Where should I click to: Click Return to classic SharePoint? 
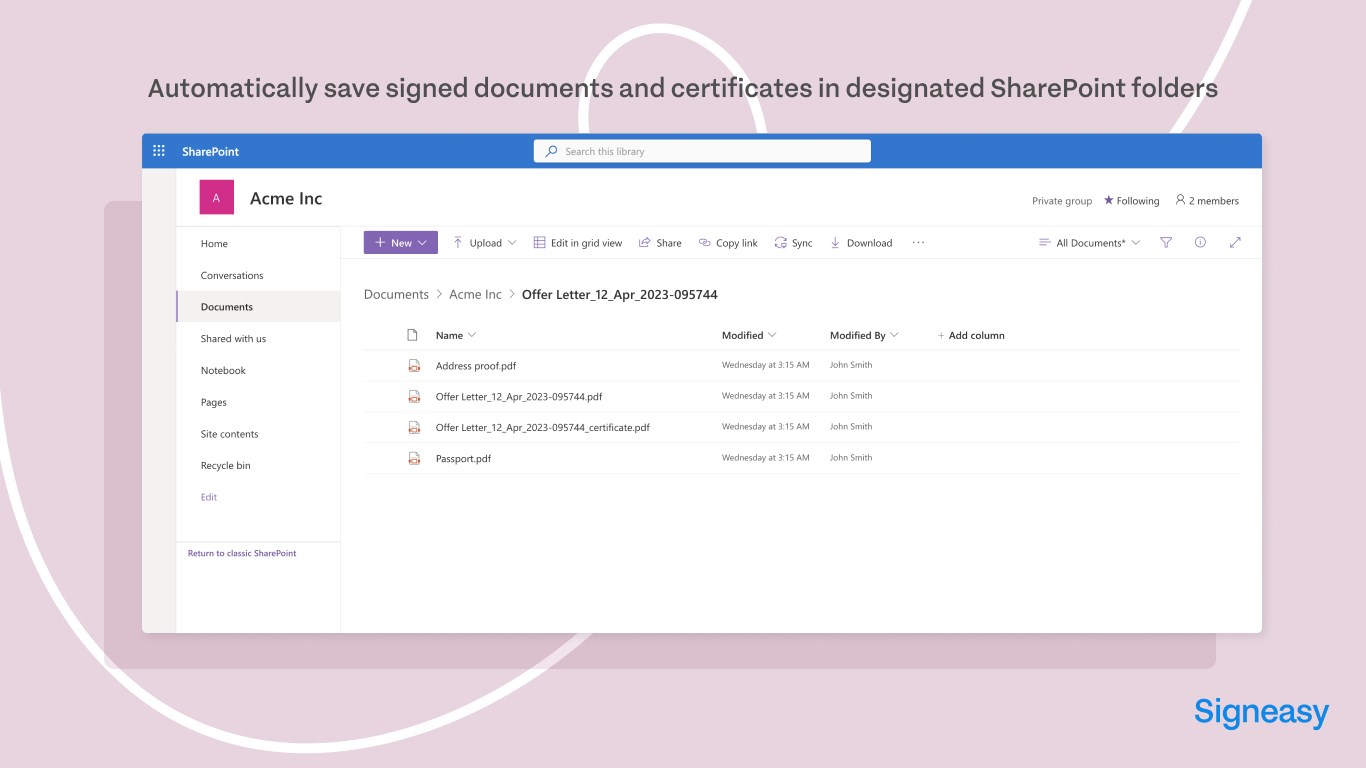click(242, 553)
